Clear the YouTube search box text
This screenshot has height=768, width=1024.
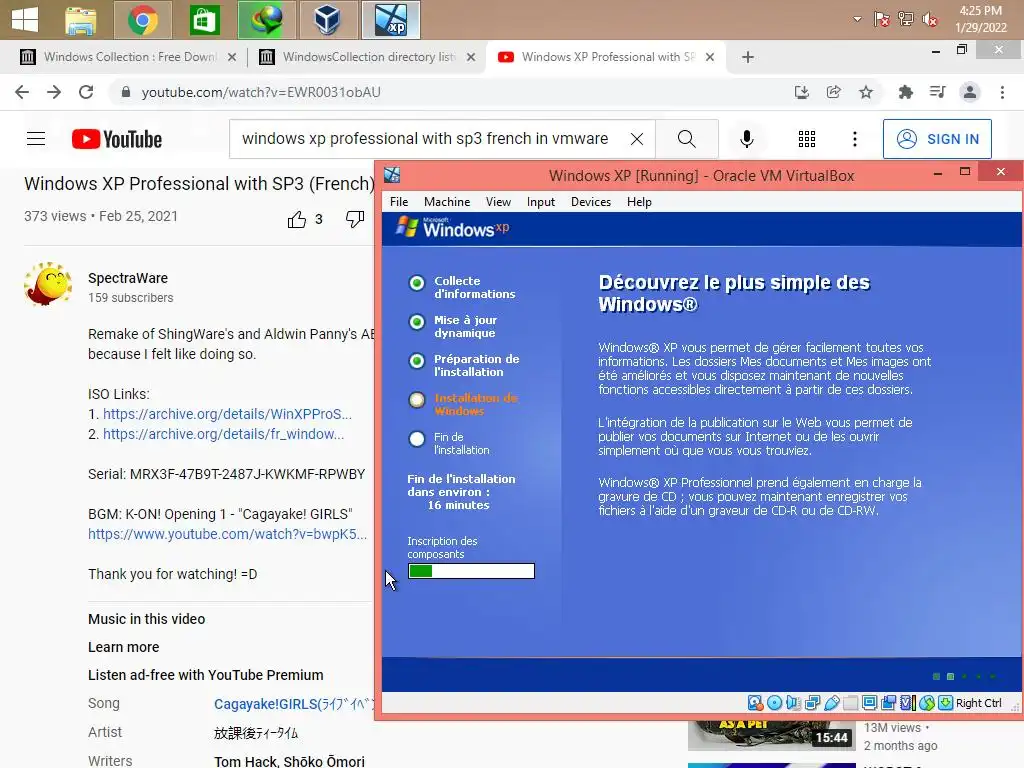[637, 138]
